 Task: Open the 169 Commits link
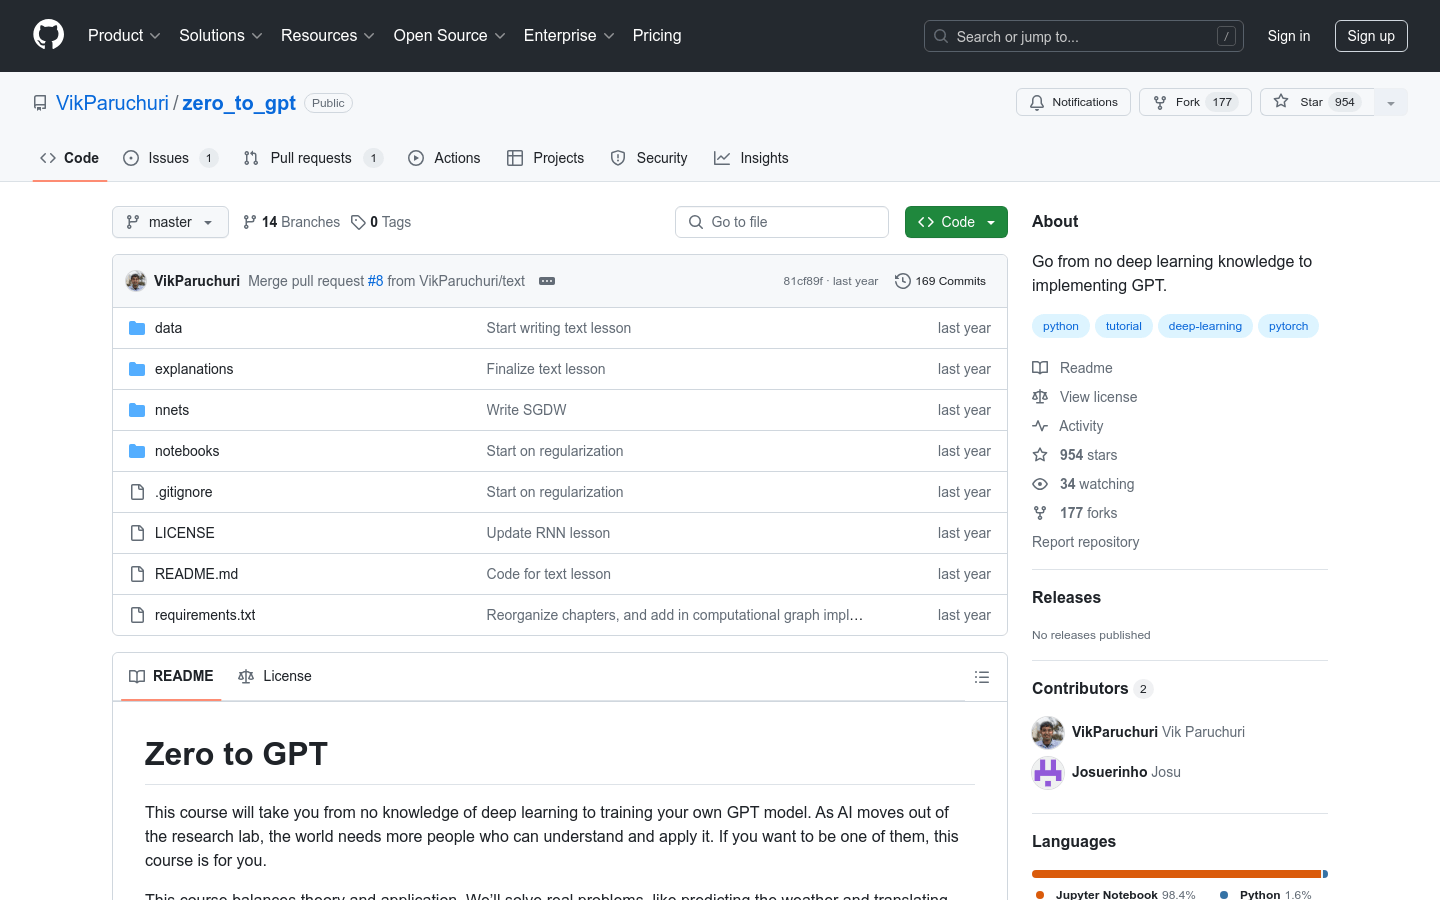pos(940,281)
